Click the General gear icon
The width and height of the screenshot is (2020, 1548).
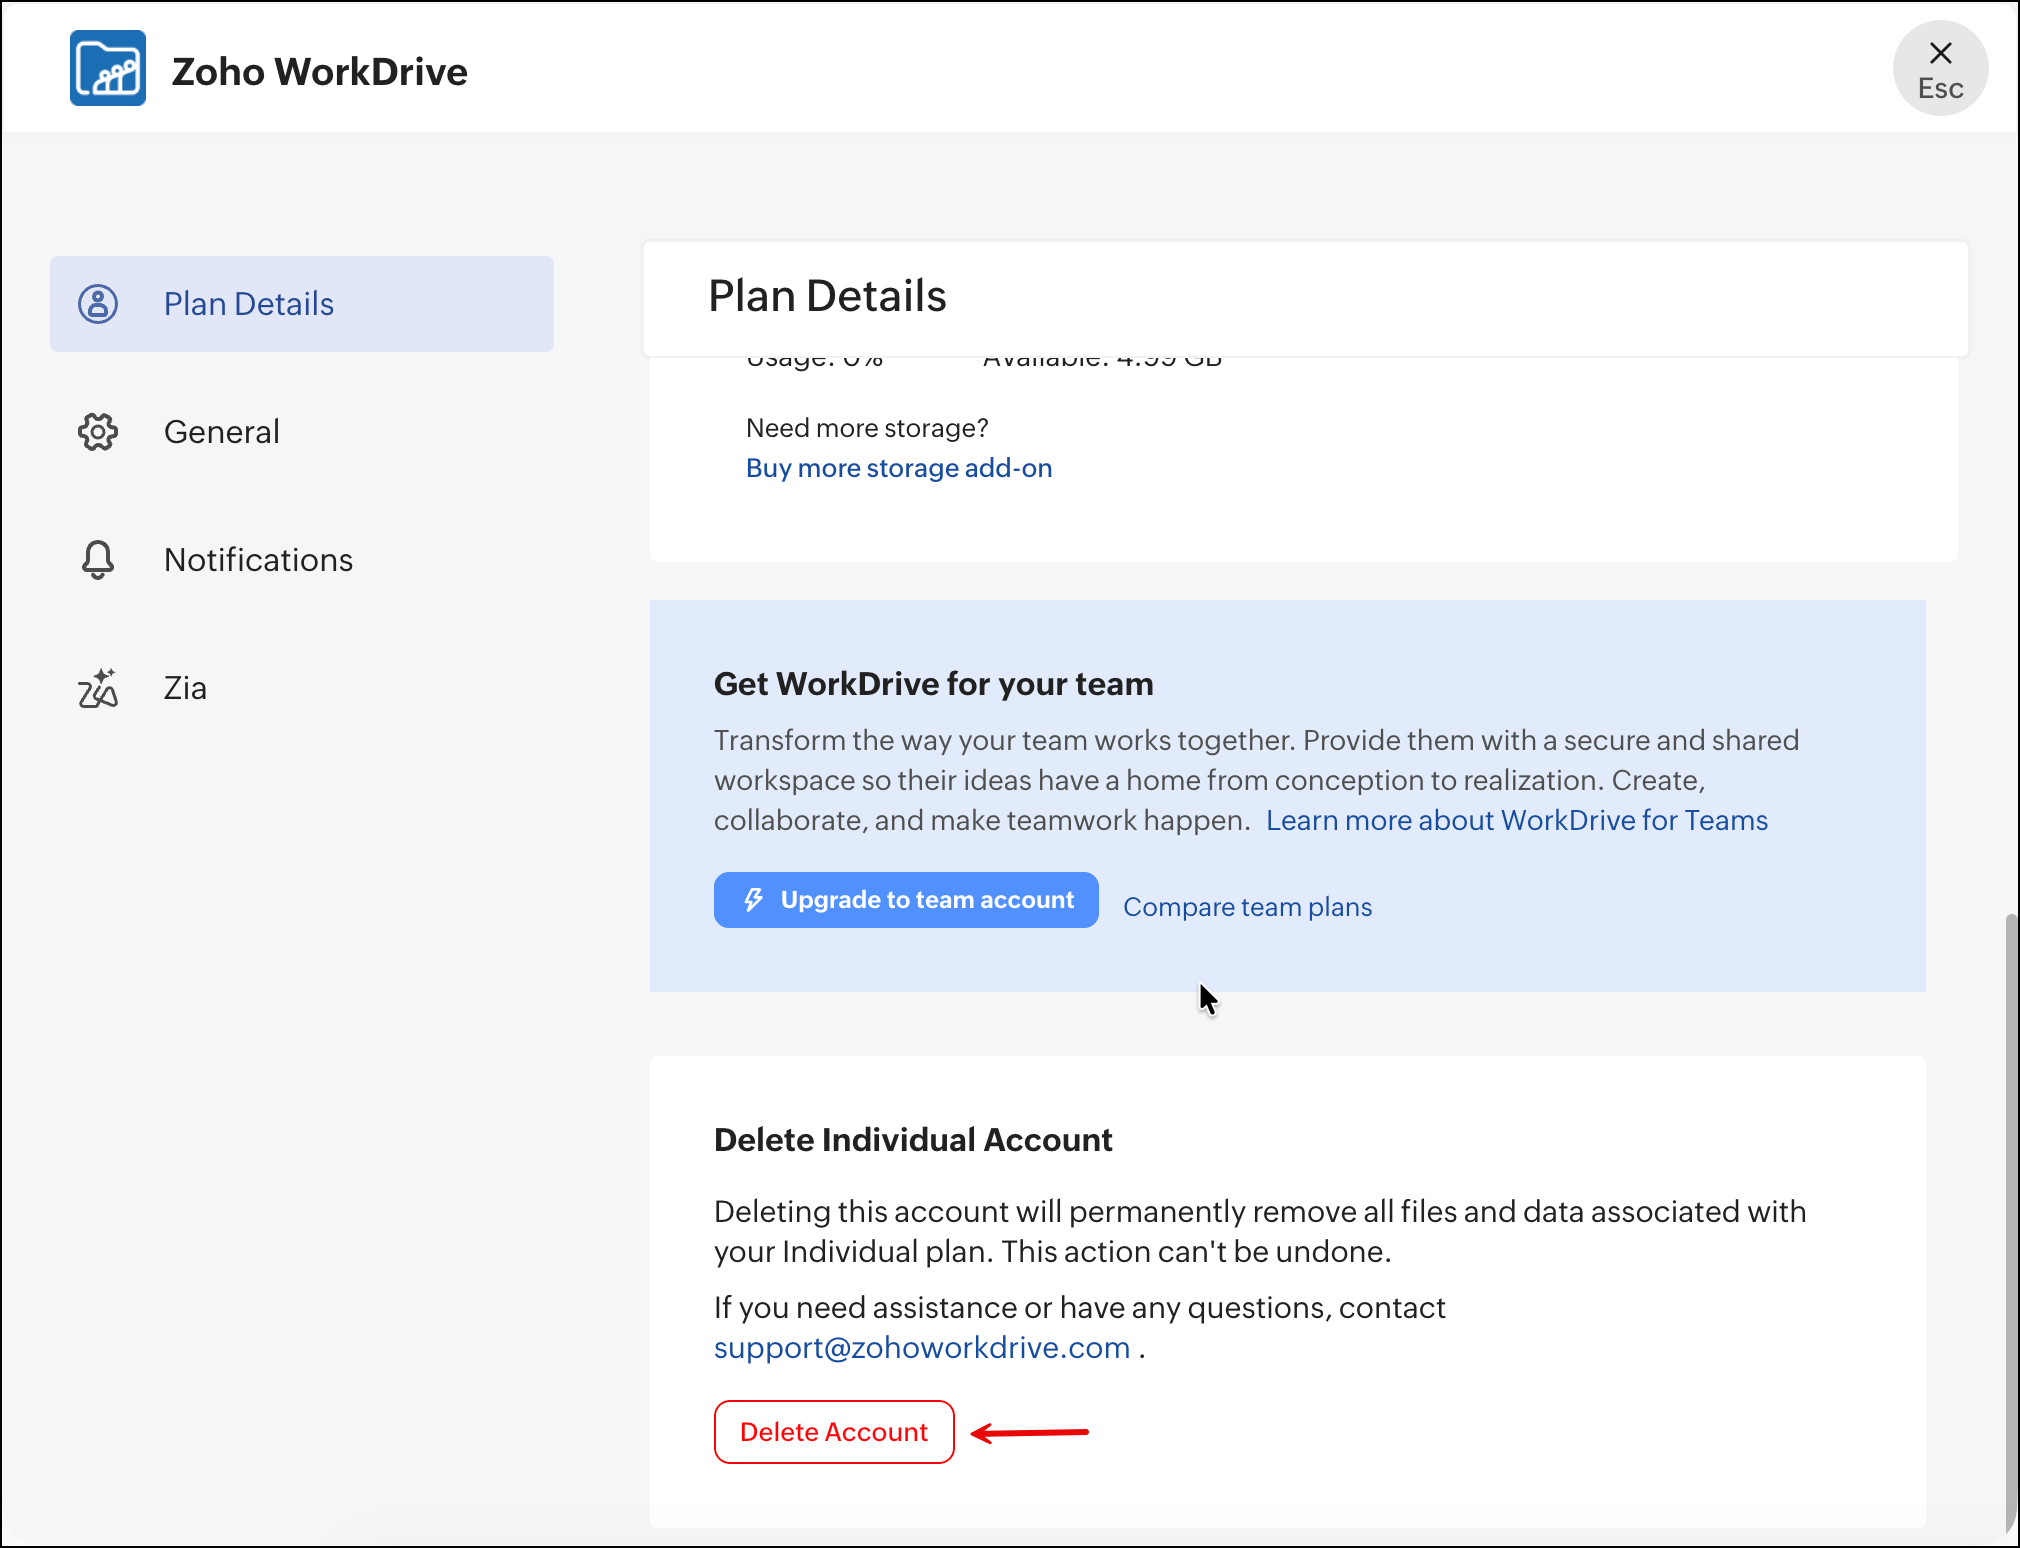(98, 432)
